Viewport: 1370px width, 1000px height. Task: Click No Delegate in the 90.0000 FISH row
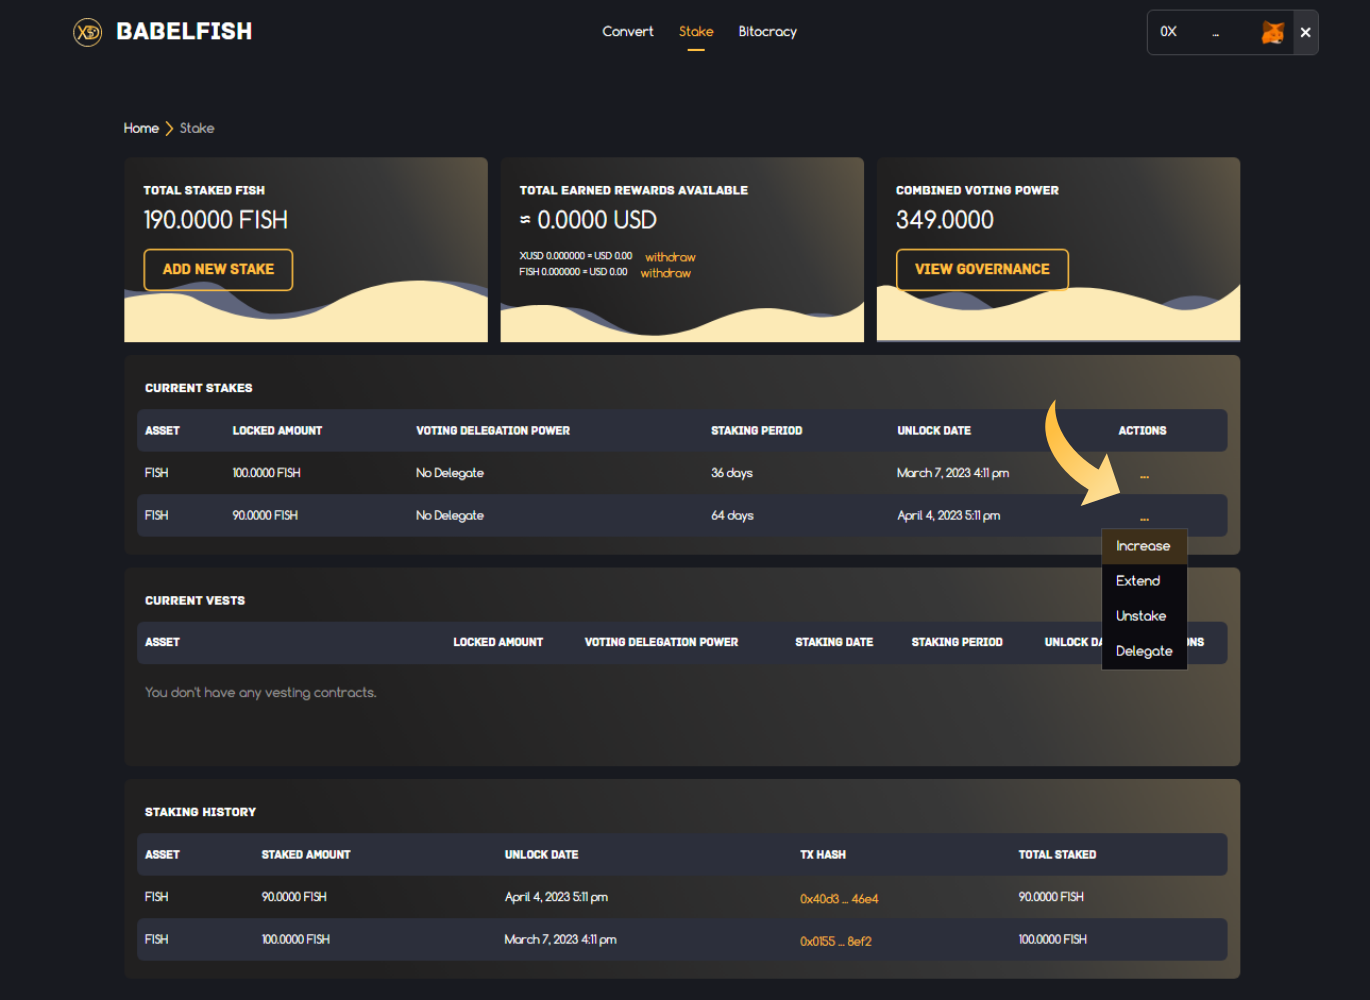[x=450, y=516]
